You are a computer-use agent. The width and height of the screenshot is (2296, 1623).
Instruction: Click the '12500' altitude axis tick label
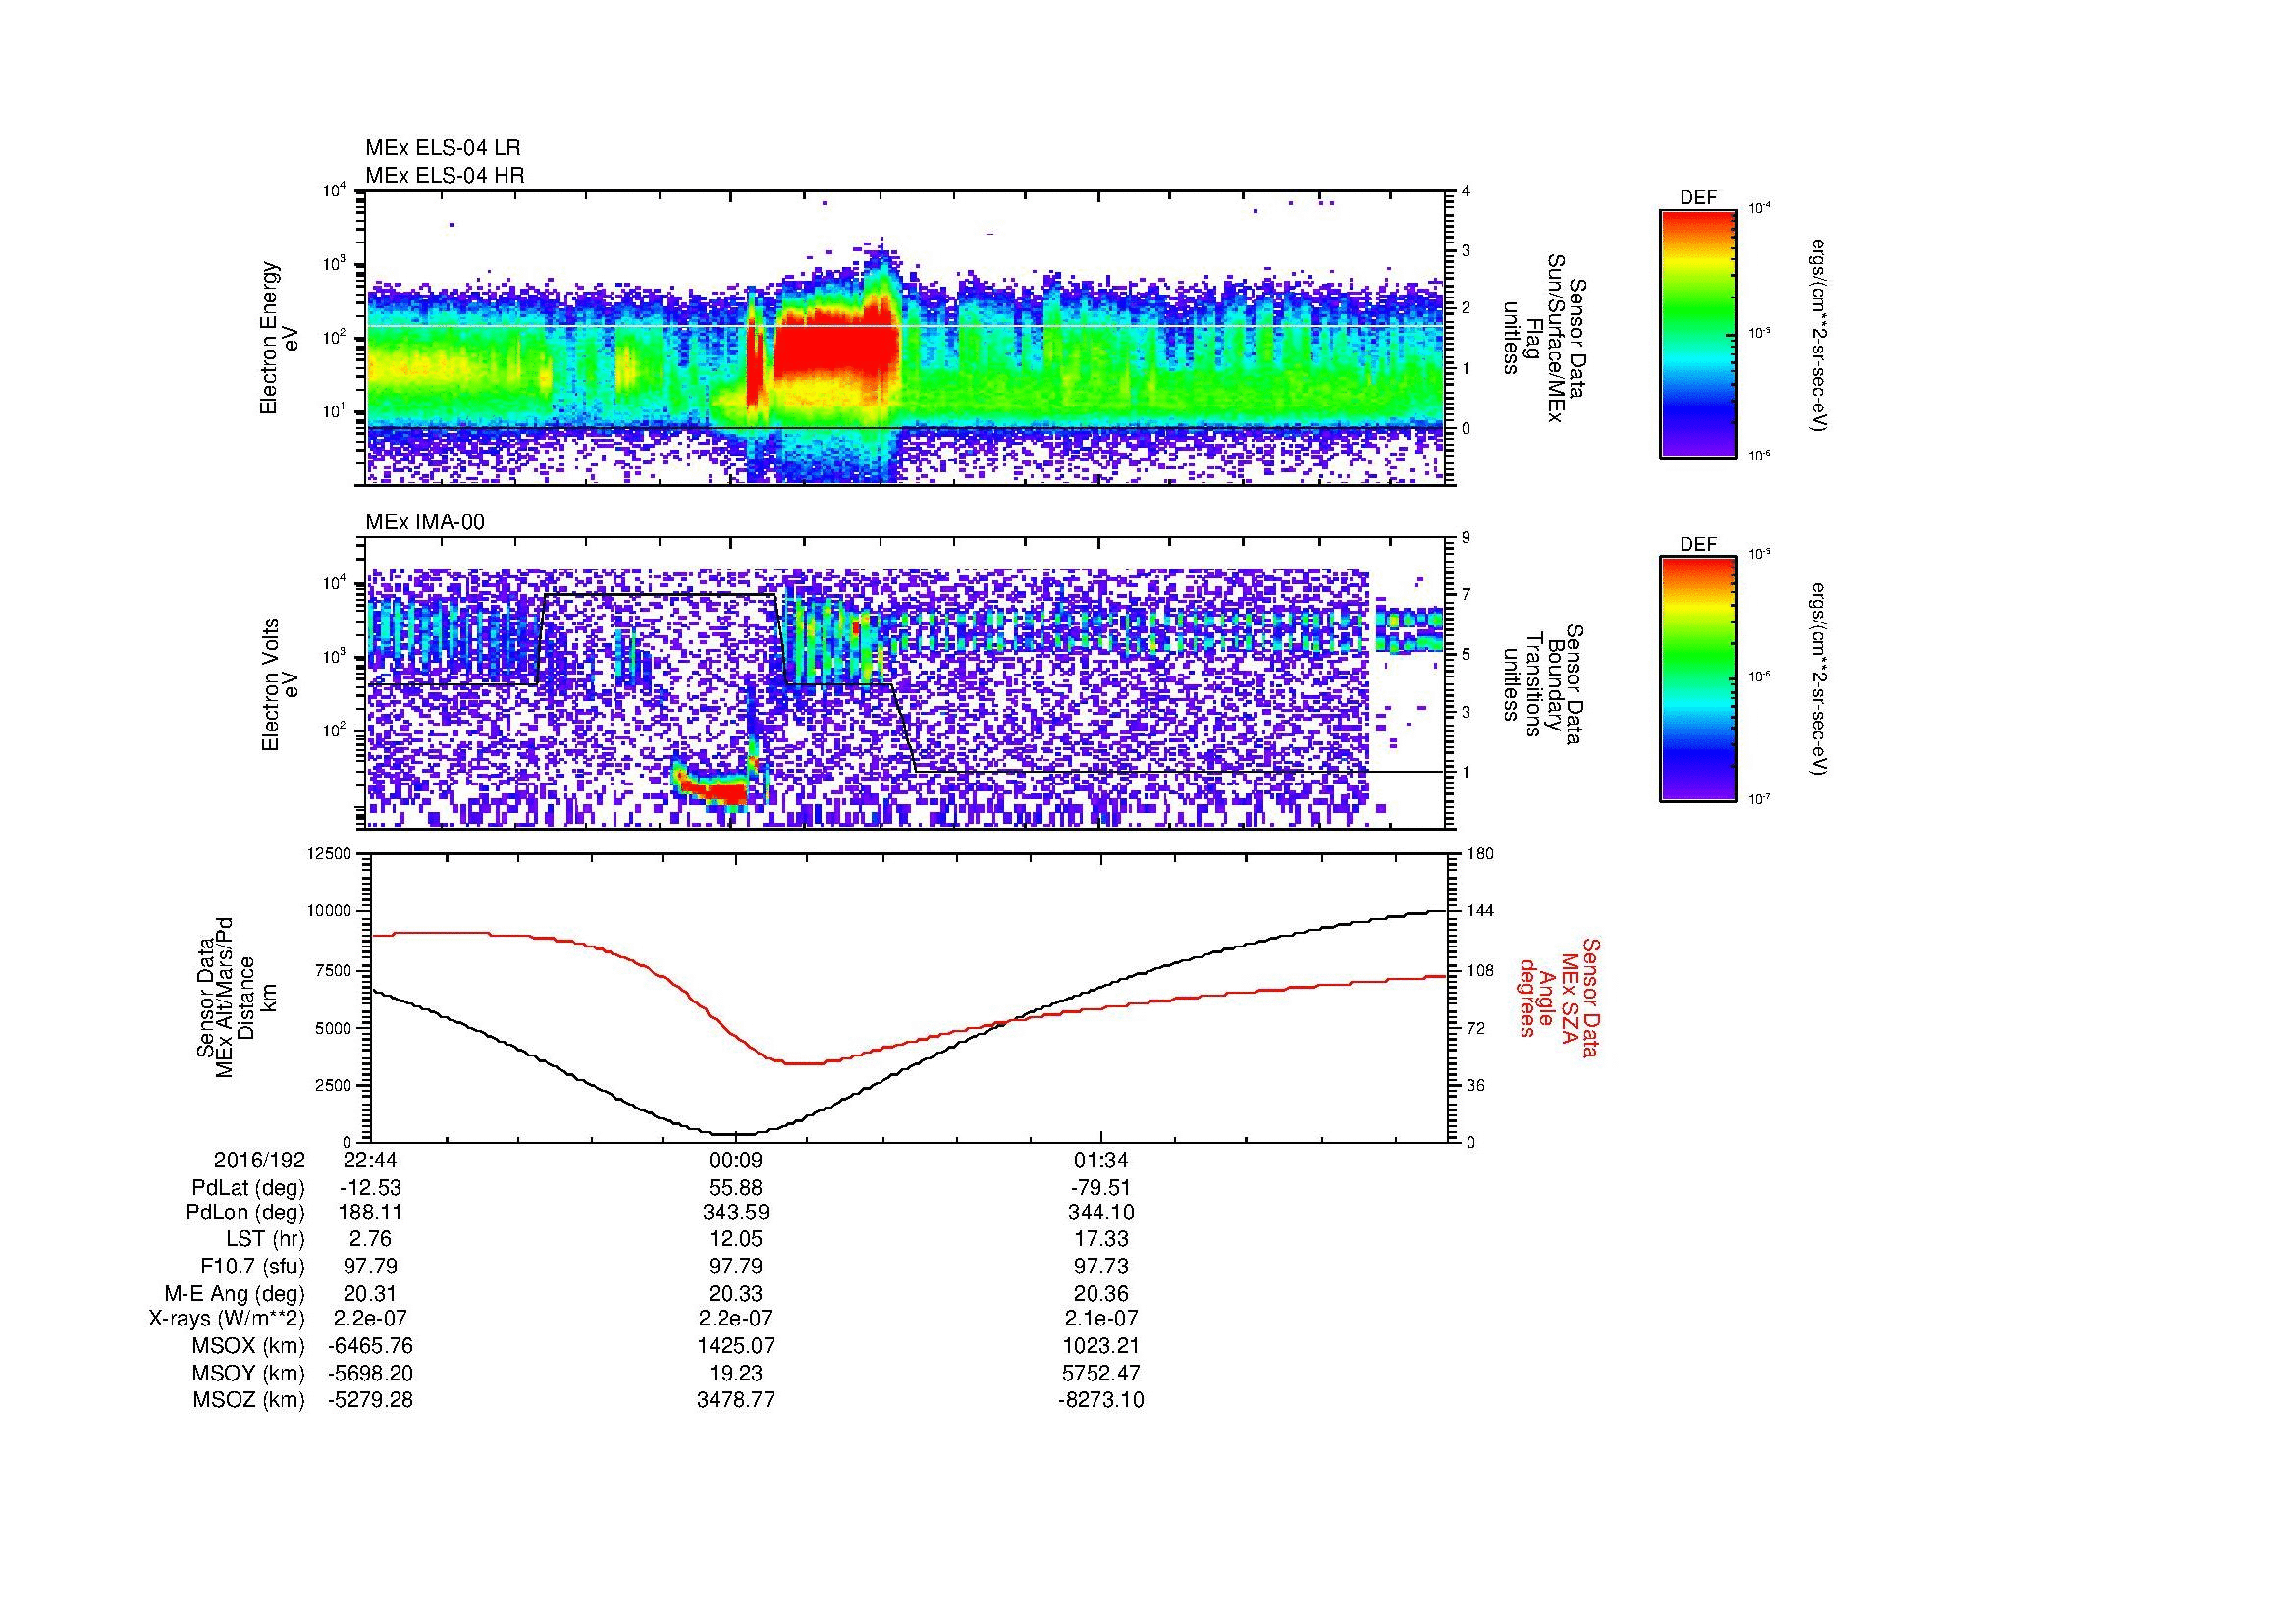(x=328, y=854)
